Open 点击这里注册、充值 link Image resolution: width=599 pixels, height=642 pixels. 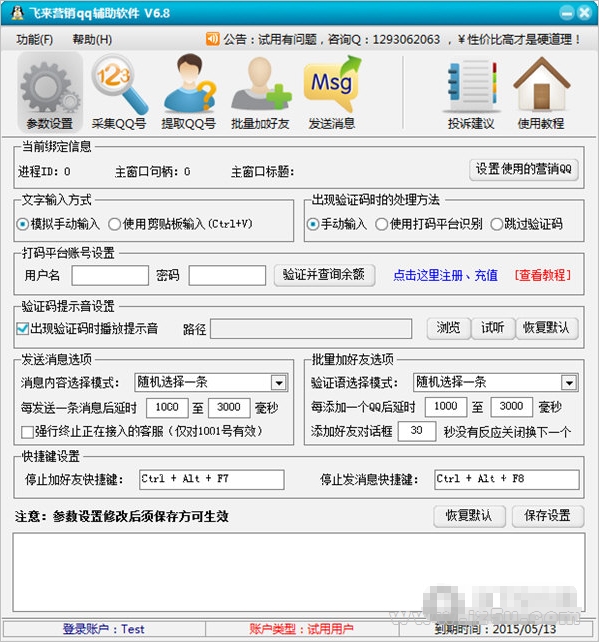(x=445, y=275)
